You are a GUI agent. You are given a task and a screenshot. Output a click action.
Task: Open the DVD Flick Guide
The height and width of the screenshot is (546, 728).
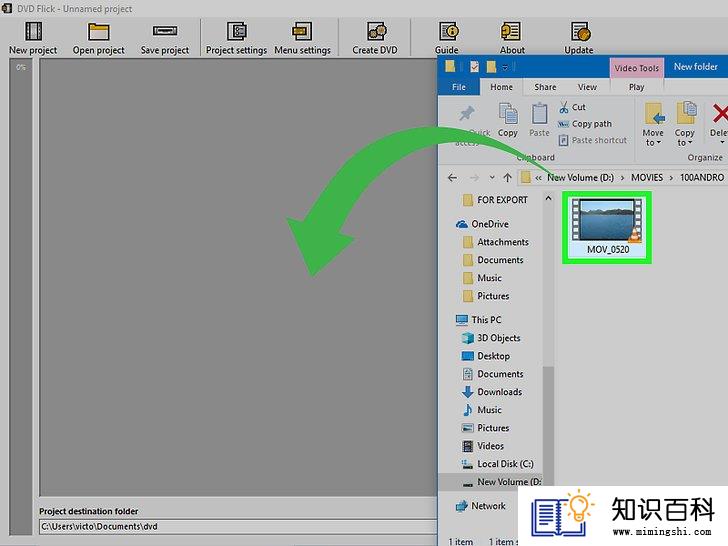(447, 39)
